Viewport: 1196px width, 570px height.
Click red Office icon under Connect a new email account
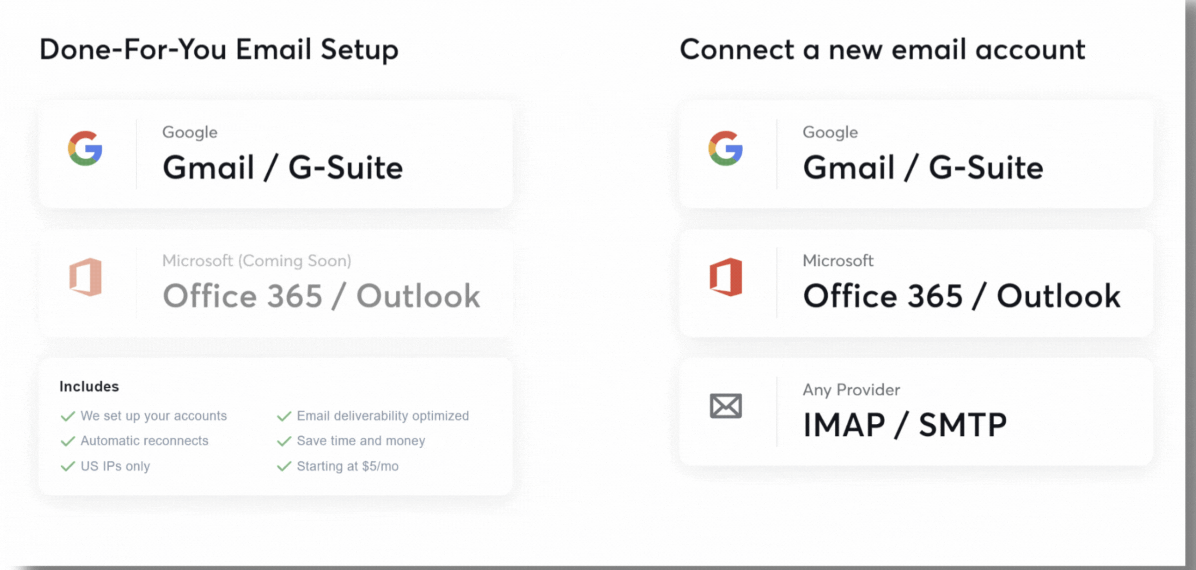coord(725,277)
